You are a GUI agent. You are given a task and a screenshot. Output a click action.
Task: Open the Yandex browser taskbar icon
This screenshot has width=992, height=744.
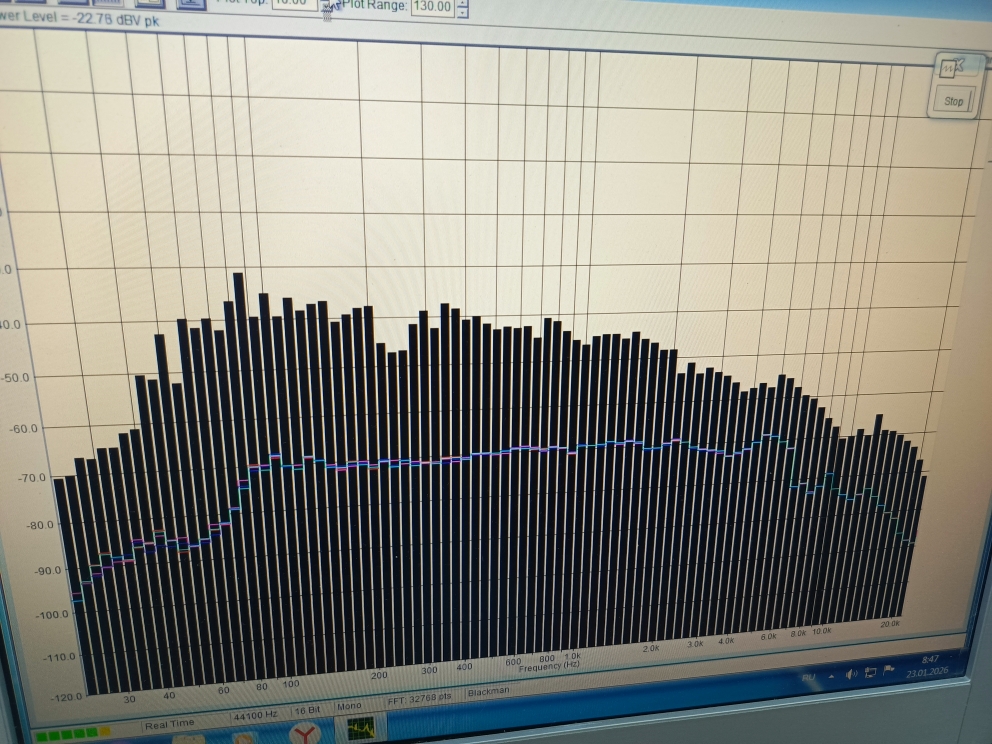click(x=305, y=733)
